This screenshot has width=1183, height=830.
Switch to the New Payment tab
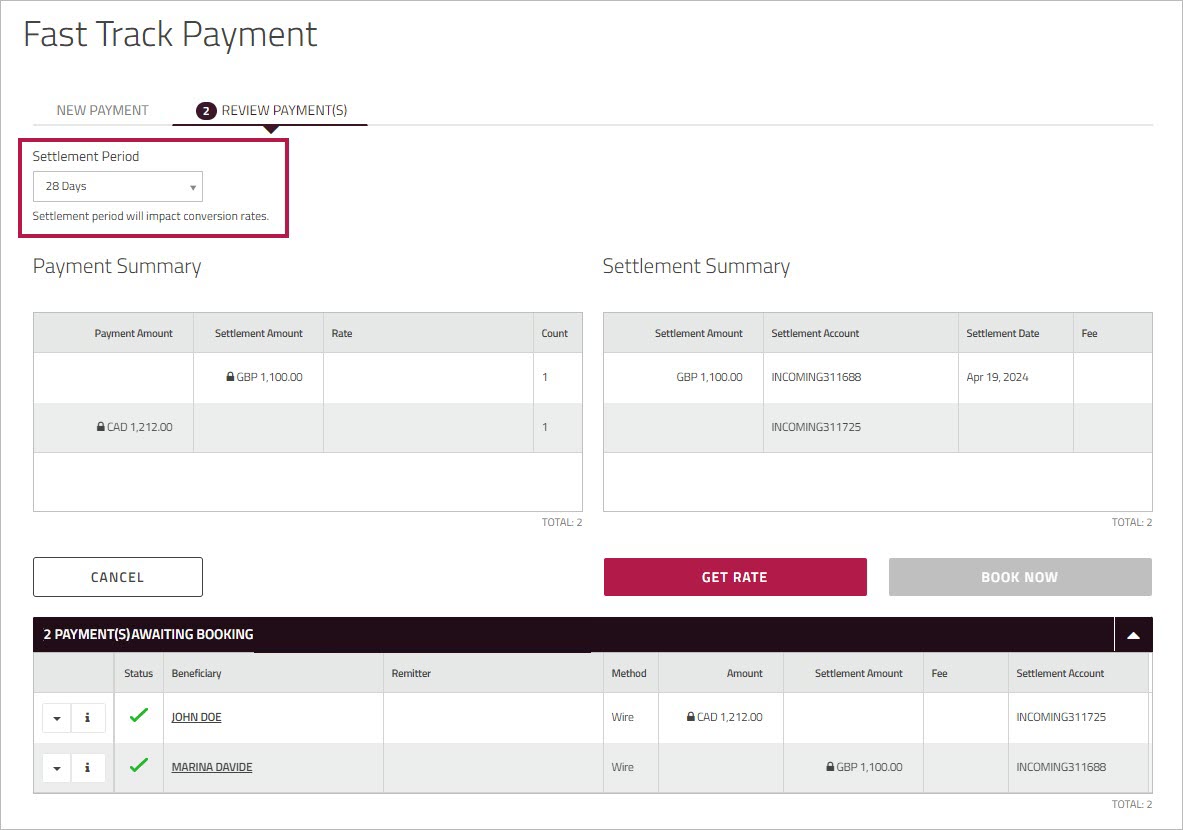click(x=103, y=110)
